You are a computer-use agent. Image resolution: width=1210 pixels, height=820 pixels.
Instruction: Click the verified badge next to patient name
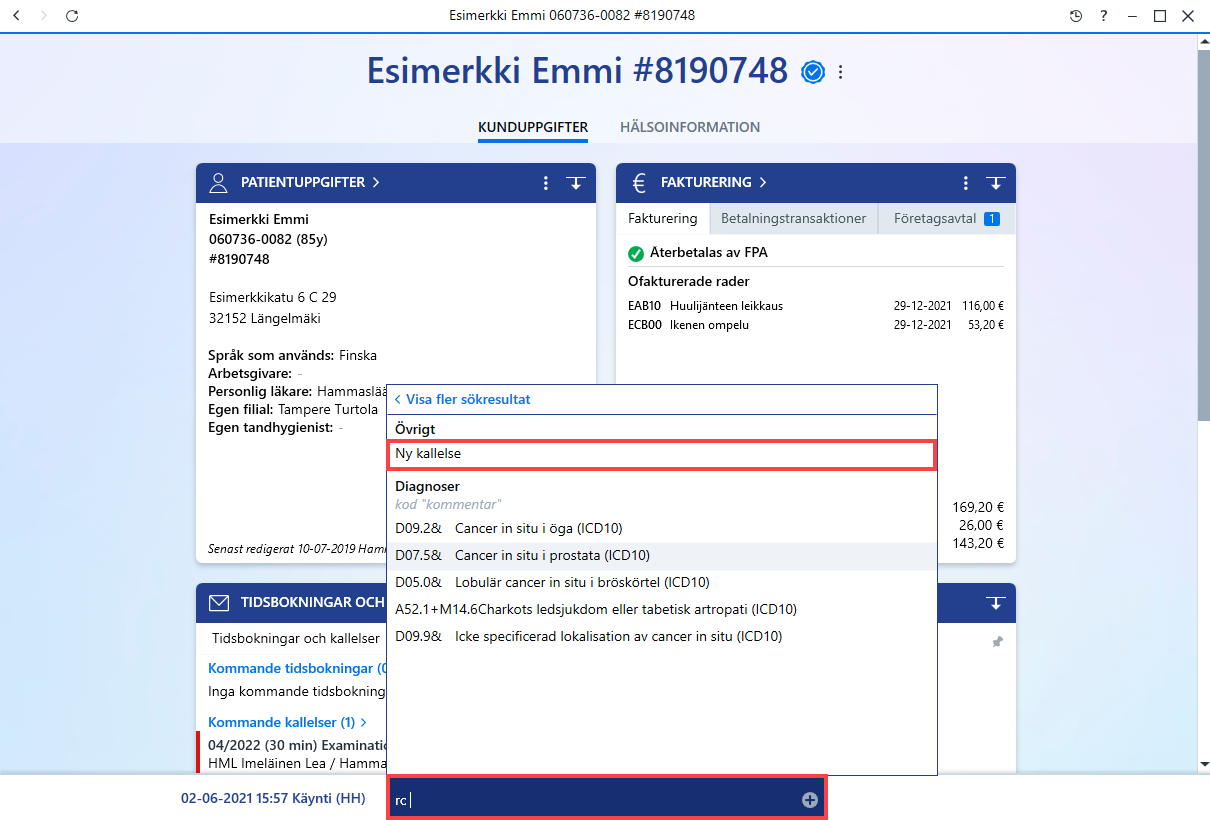tap(813, 72)
